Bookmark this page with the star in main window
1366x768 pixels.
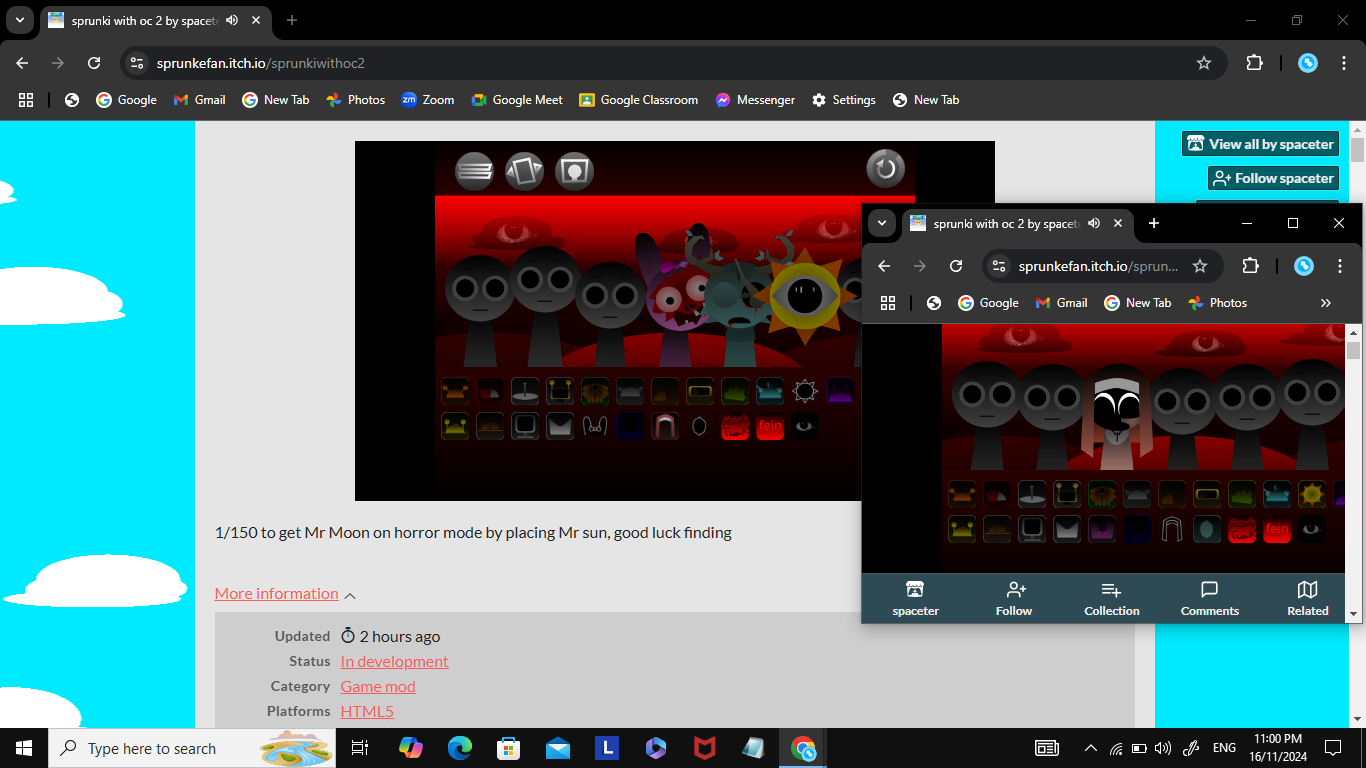(1204, 63)
